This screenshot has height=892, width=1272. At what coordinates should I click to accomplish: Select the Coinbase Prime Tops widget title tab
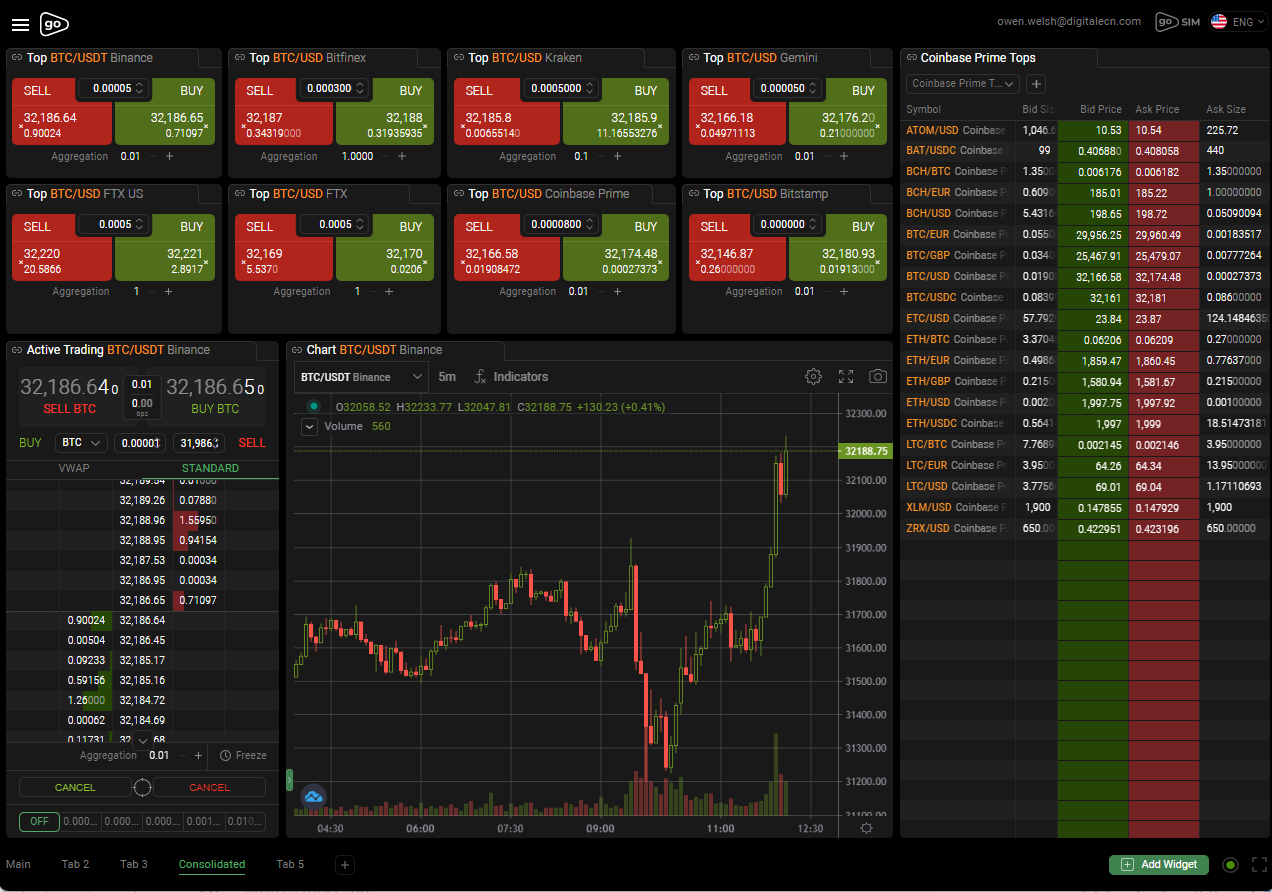[x=978, y=58]
